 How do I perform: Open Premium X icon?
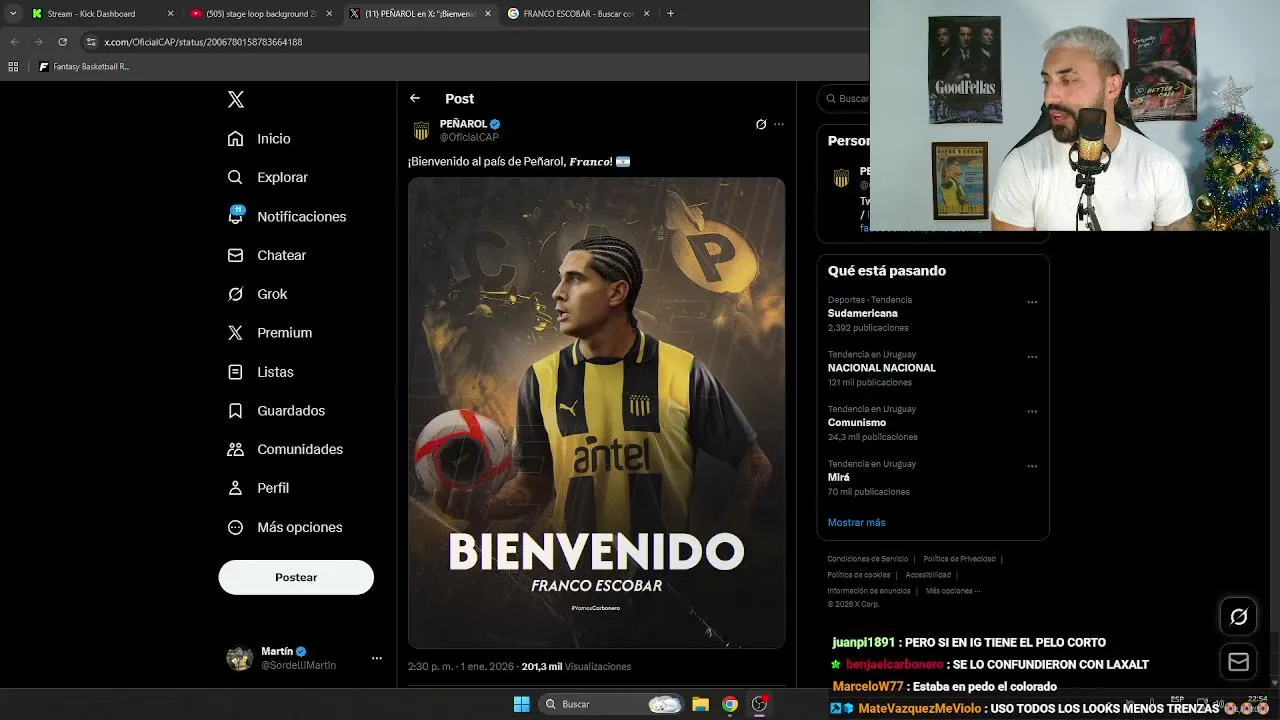click(235, 333)
